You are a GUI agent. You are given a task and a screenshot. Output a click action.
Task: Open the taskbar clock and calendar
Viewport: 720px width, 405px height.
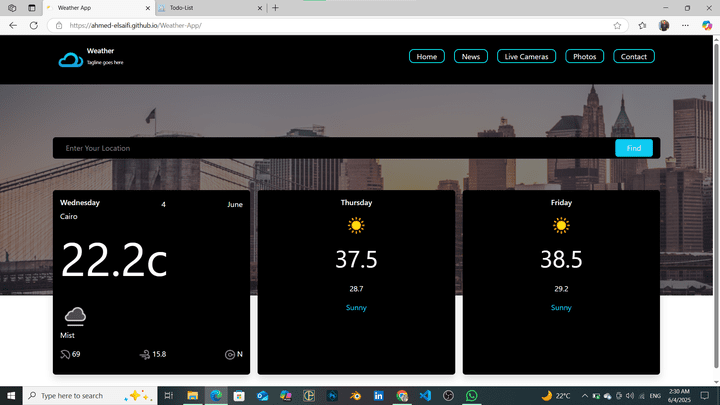point(679,395)
